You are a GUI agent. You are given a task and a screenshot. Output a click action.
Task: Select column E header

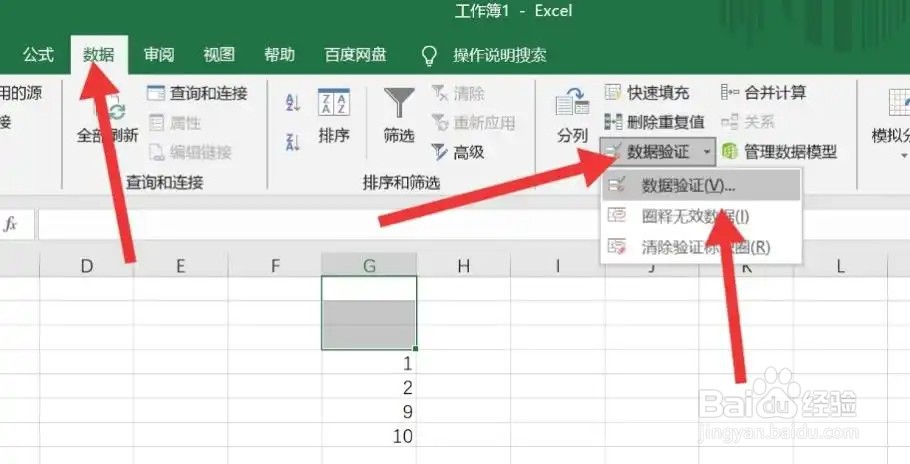(180, 266)
